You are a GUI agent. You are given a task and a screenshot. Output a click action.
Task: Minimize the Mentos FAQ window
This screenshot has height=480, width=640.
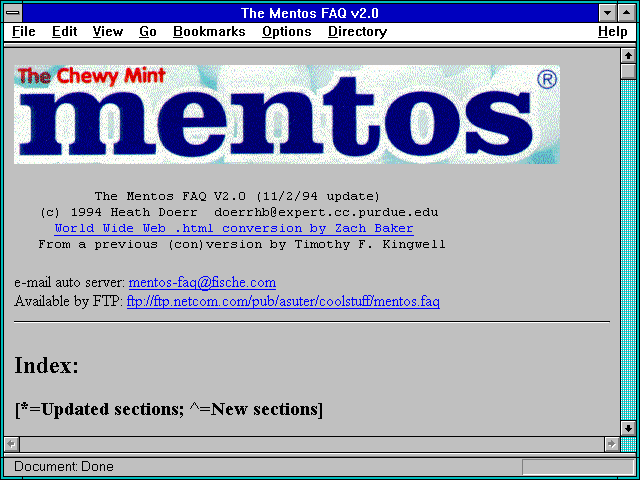tap(608, 13)
